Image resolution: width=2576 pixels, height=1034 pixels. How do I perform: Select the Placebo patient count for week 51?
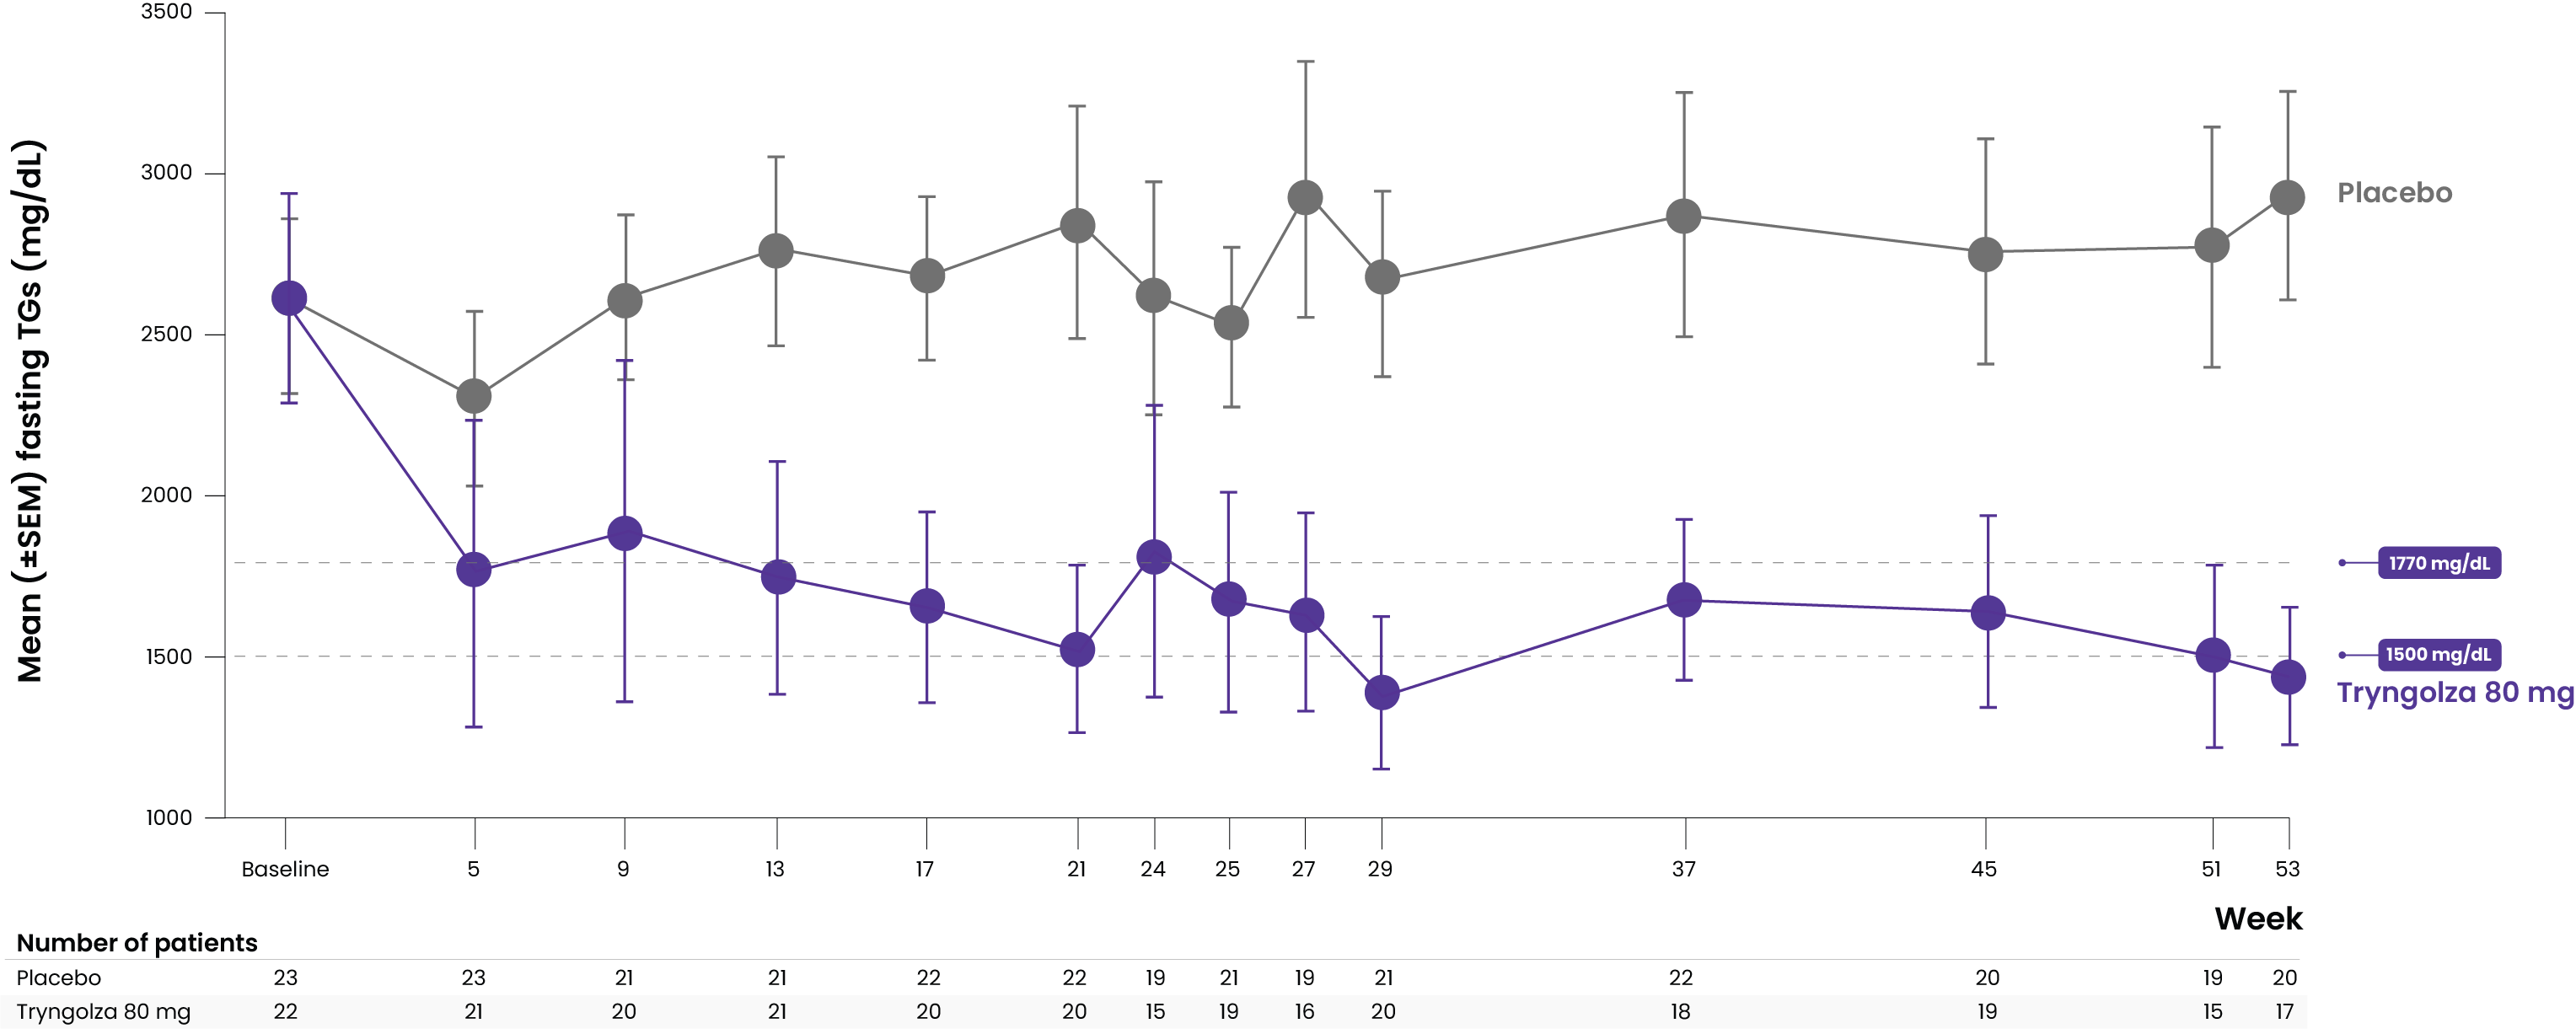pyautogui.click(x=2213, y=978)
